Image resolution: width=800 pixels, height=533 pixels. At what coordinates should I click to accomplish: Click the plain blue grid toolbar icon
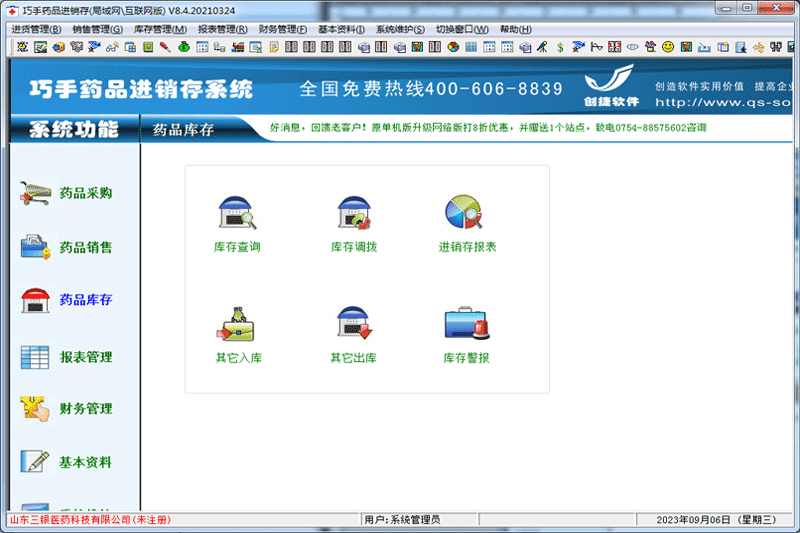(471, 47)
